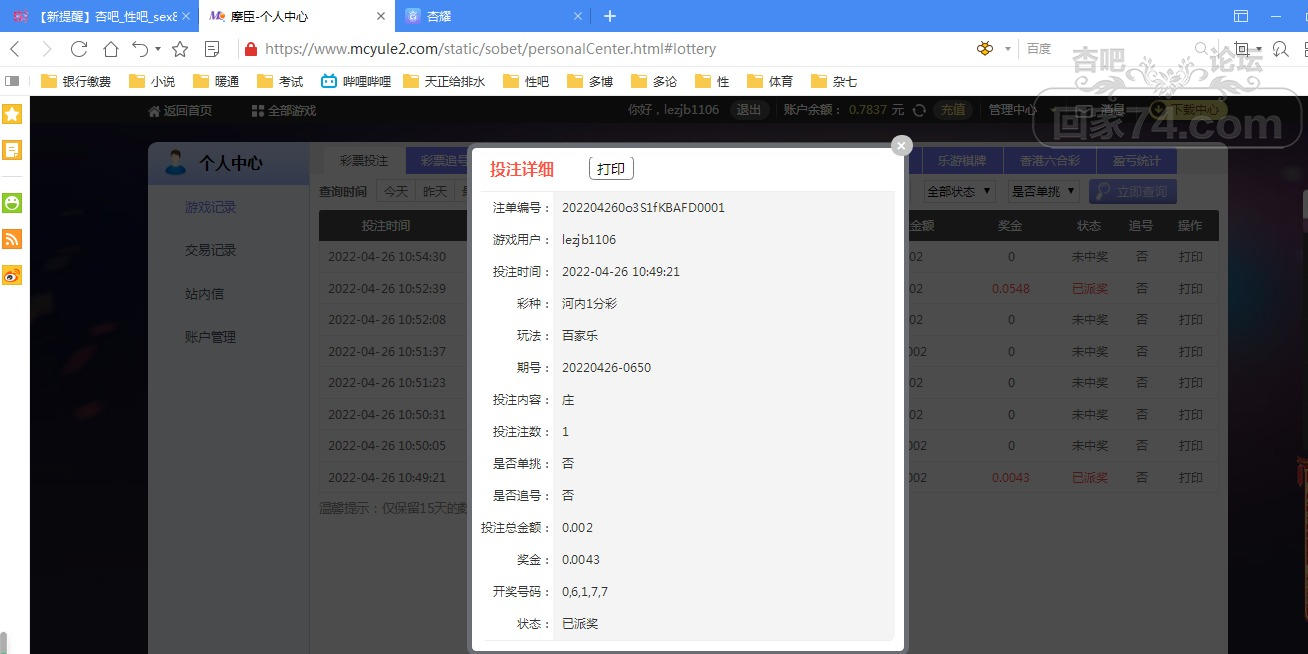Viewport: 1308px width, 654px height.
Task: Click 打印 in the 10:54:30 row
Action: tap(1190, 256)
